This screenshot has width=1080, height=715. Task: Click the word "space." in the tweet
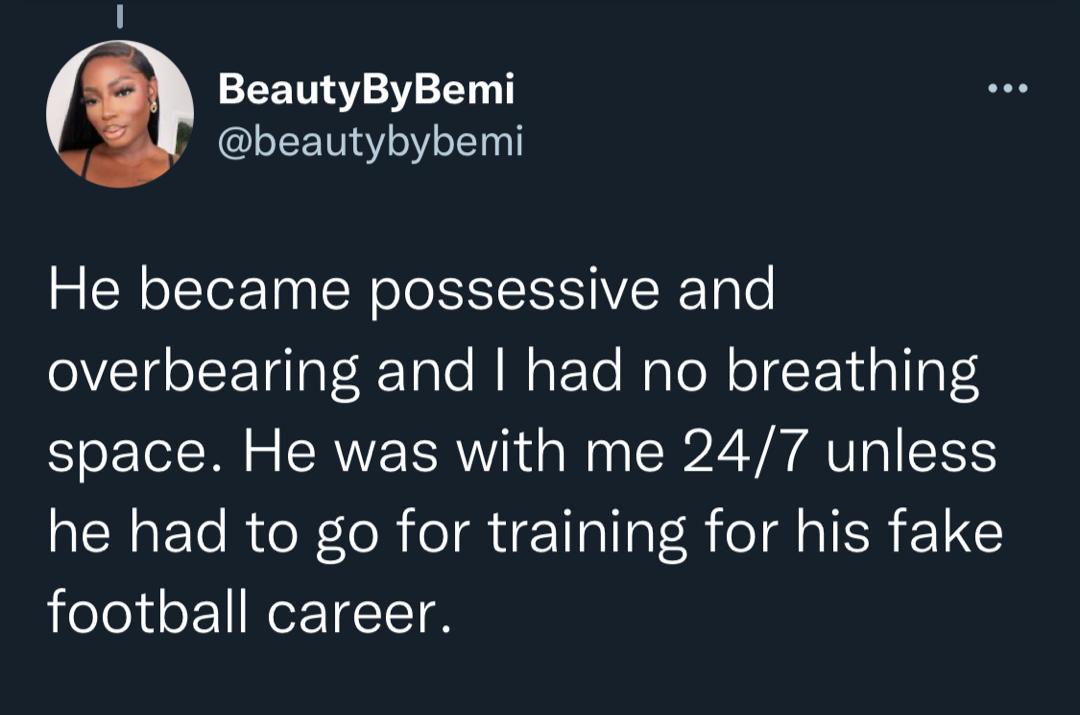pyautogui.click(x=135, y=453)
